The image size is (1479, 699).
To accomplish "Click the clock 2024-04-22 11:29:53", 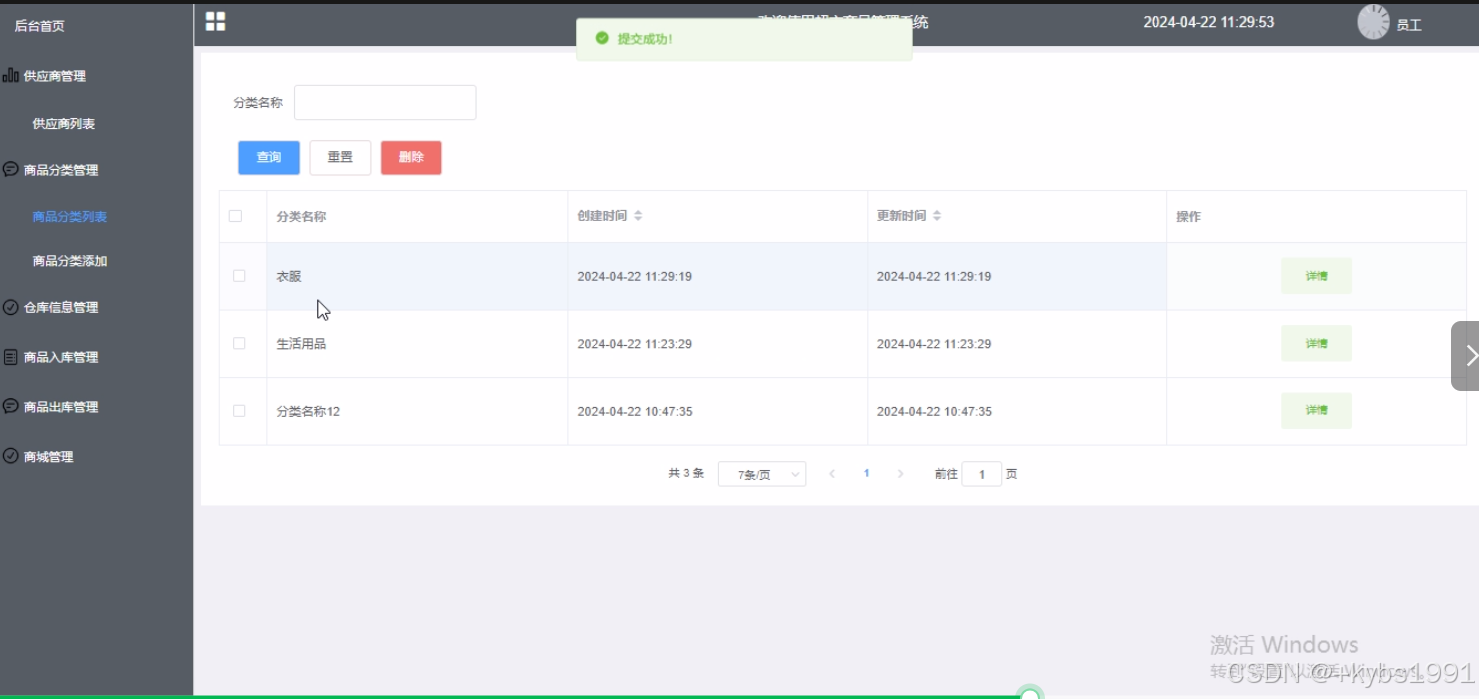I will coord(1208,22).
